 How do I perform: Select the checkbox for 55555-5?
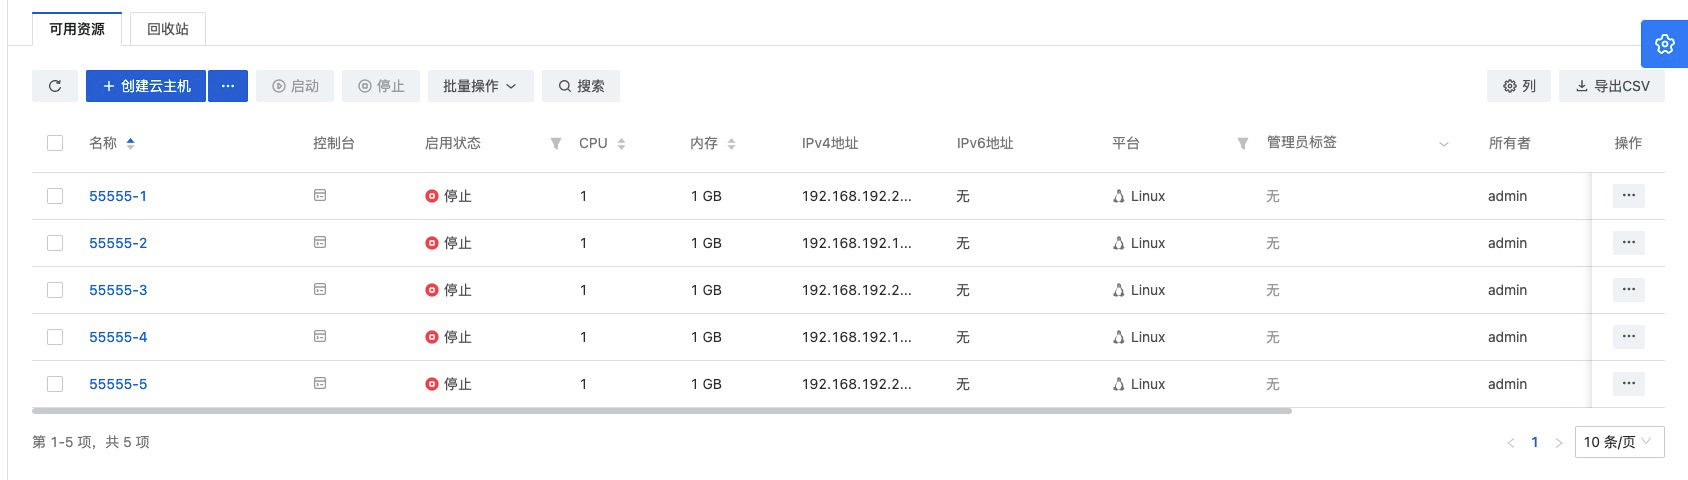click(x=55, y=384)
